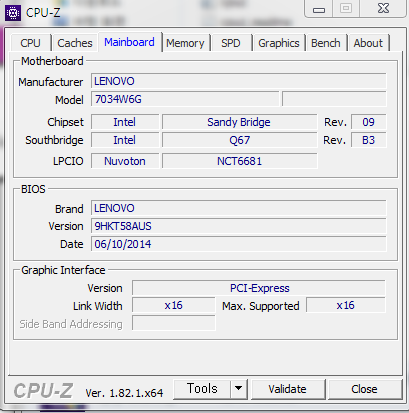Click the Manufacturer LENOVO field
Image resolution: width=409 pixels, height=413 pixels.
click(239, 81)
